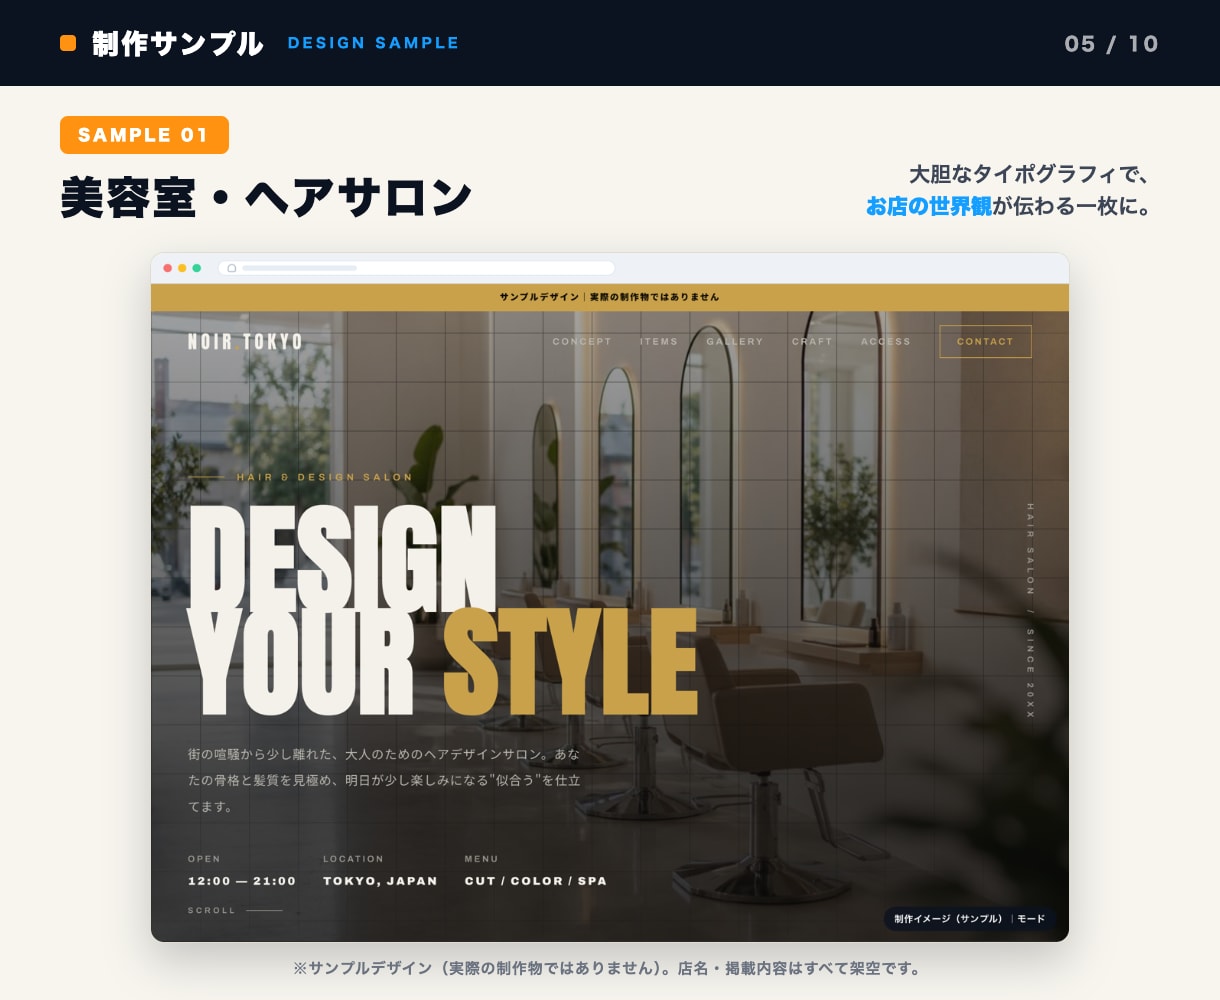Click the TOKYO, JAPAN location text

point(380,881)
